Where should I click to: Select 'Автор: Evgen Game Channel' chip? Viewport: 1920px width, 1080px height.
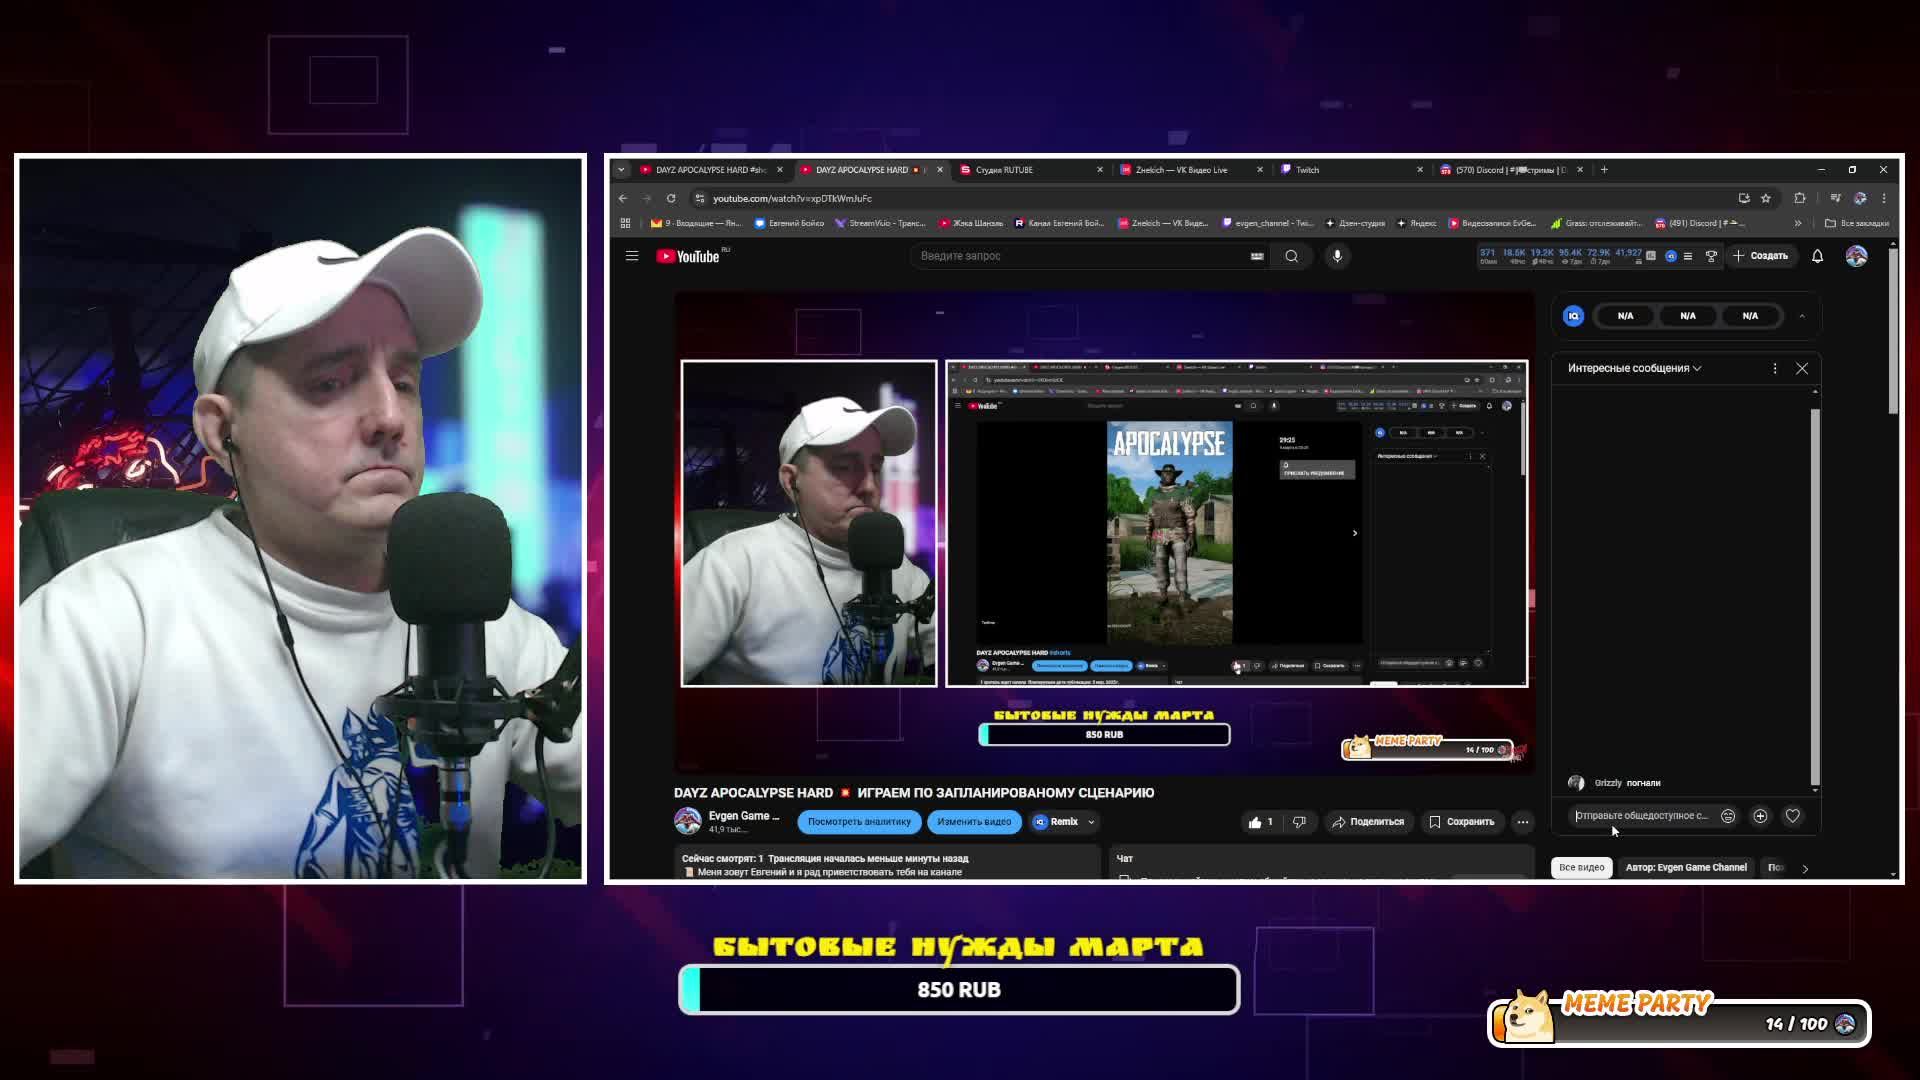pyautogui.click(x=1685, y=867)
